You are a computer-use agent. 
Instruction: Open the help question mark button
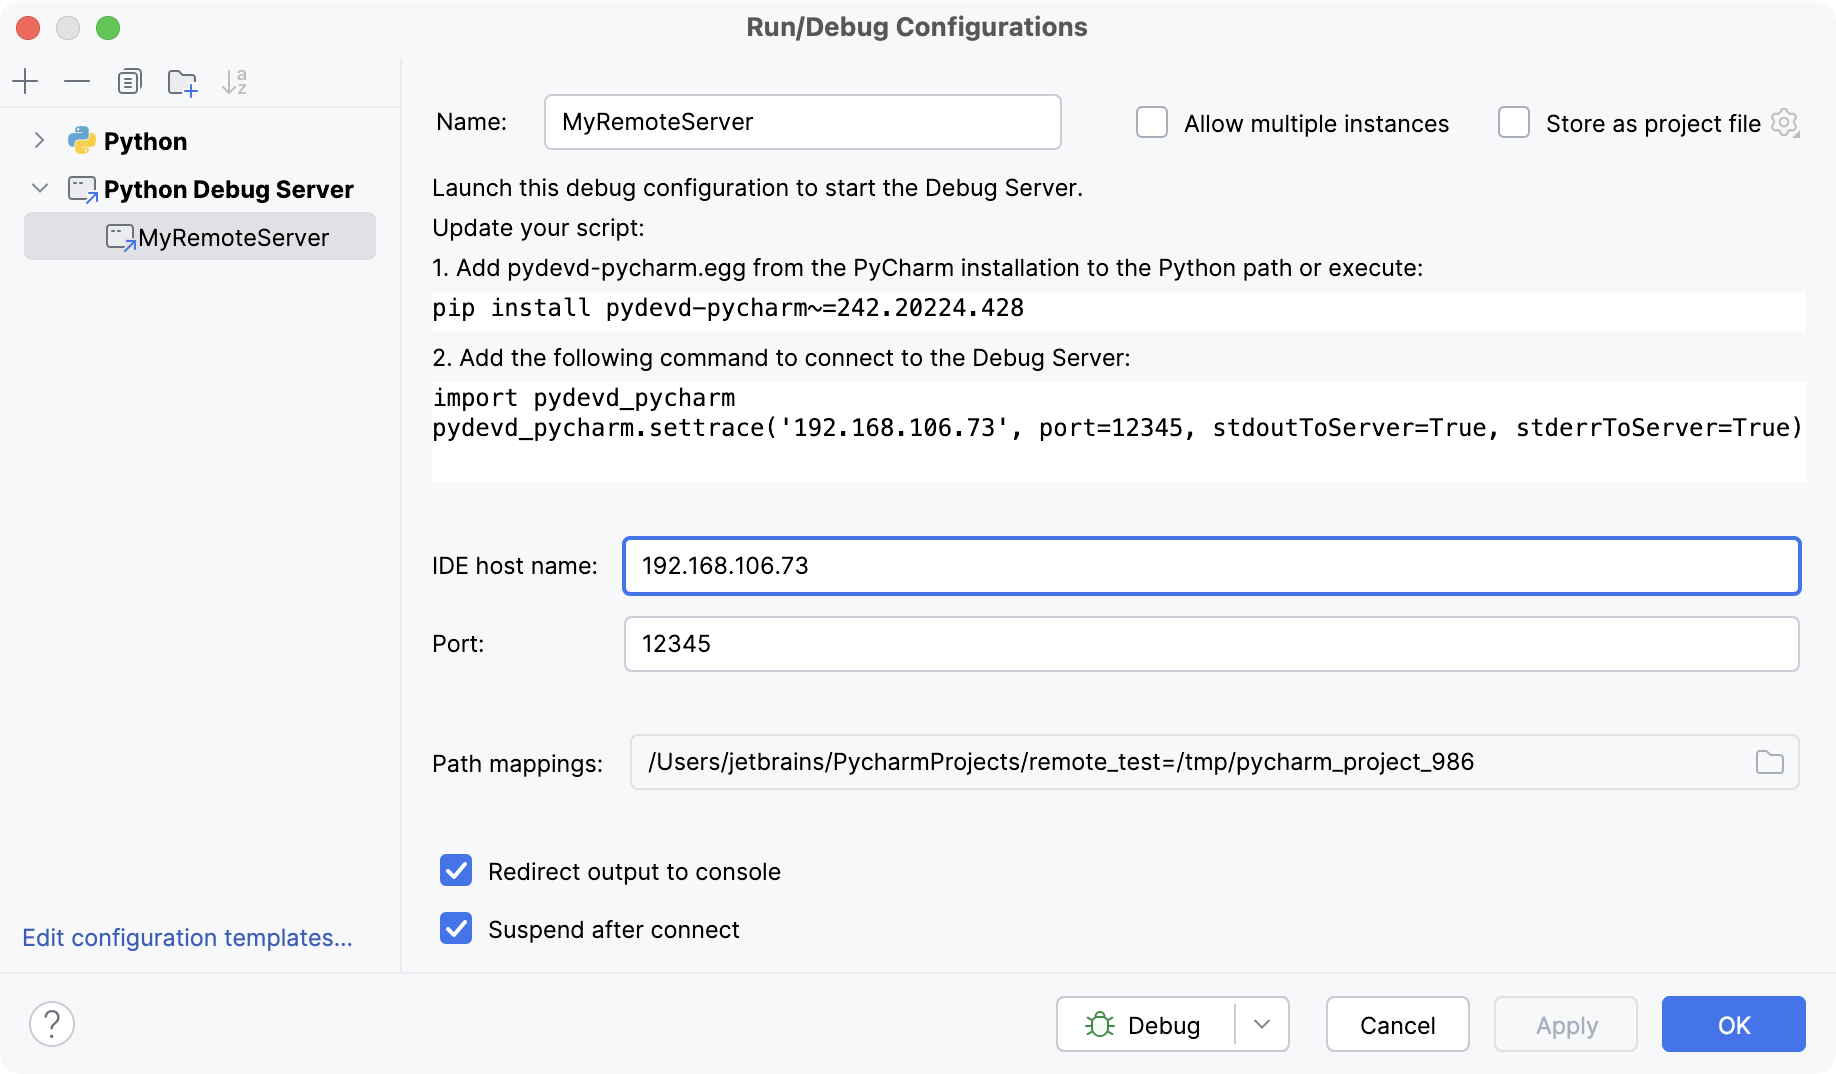[x=52, y=1024]
